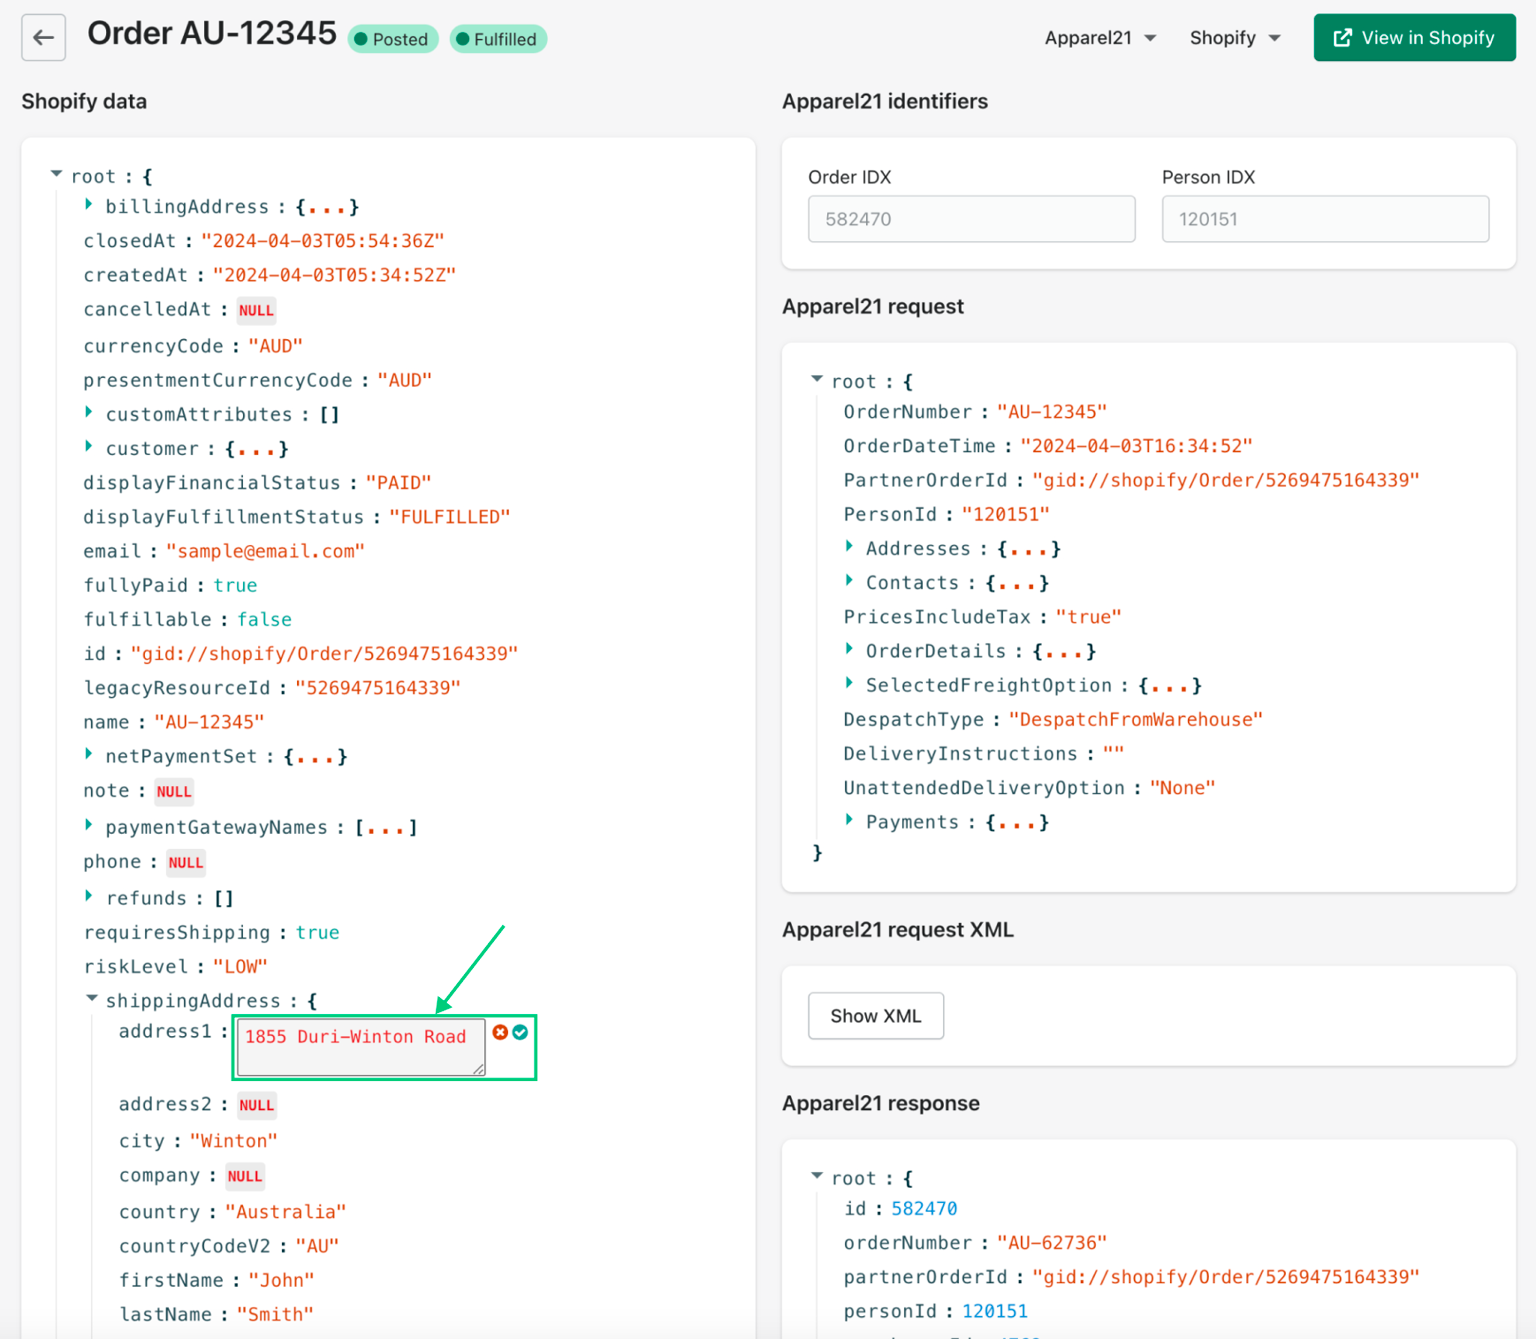Viewport: 1536px width, 1339px height.
Task: Select the countryCodeV2 "AU" value
Action: [317, 1246]
